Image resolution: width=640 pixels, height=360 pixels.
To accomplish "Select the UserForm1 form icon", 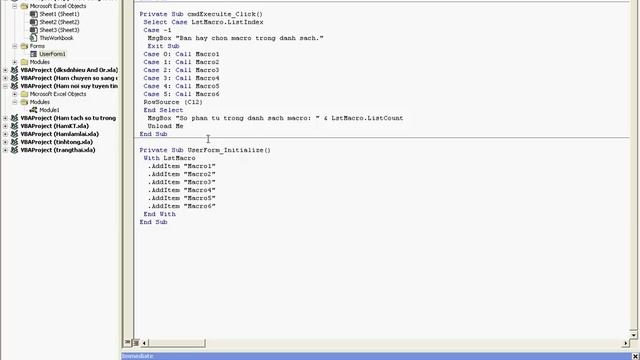I will [x=34, y=54].
